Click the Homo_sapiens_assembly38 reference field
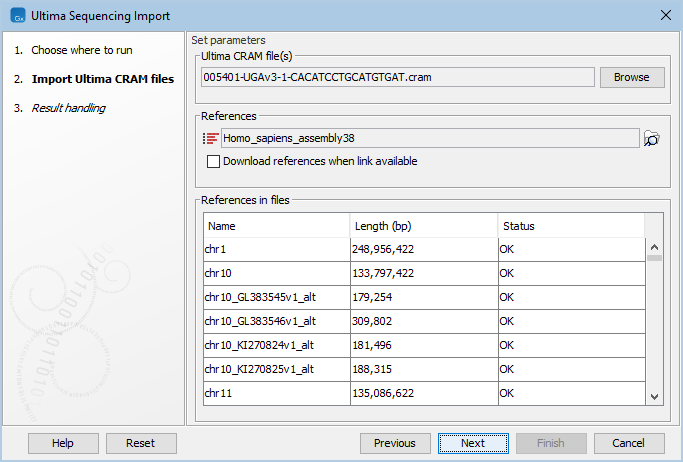Screen dimensions: 683x462 [x=430, y=139]
